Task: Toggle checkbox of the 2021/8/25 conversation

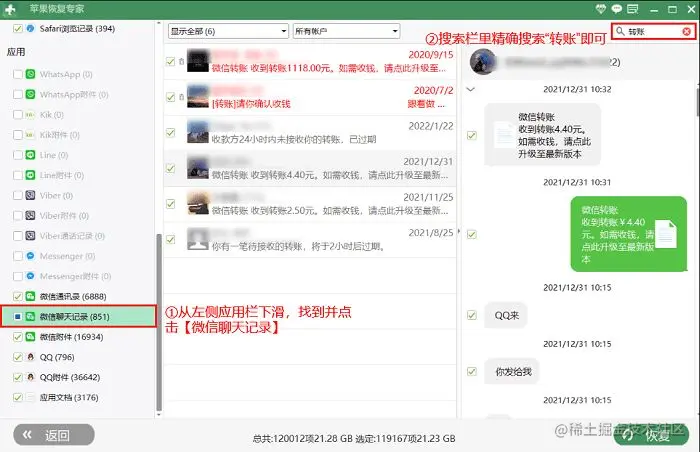Action: 171,239
